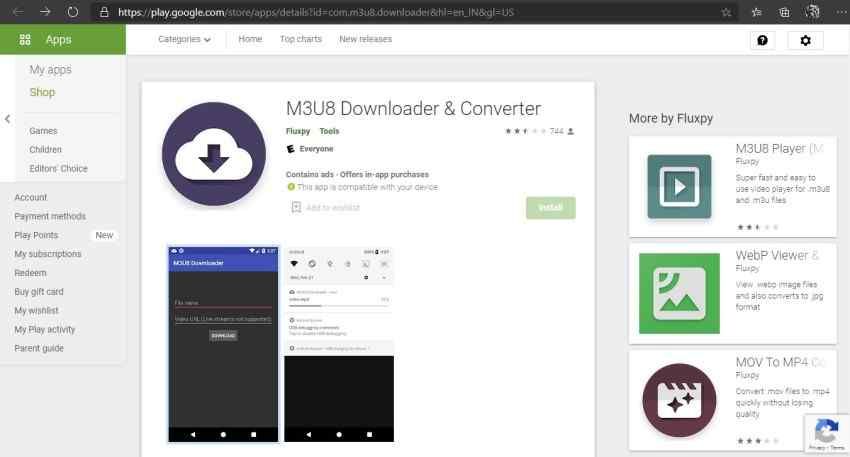
Task: Open the Fluxpy developer link
Action: pos(297,131)
